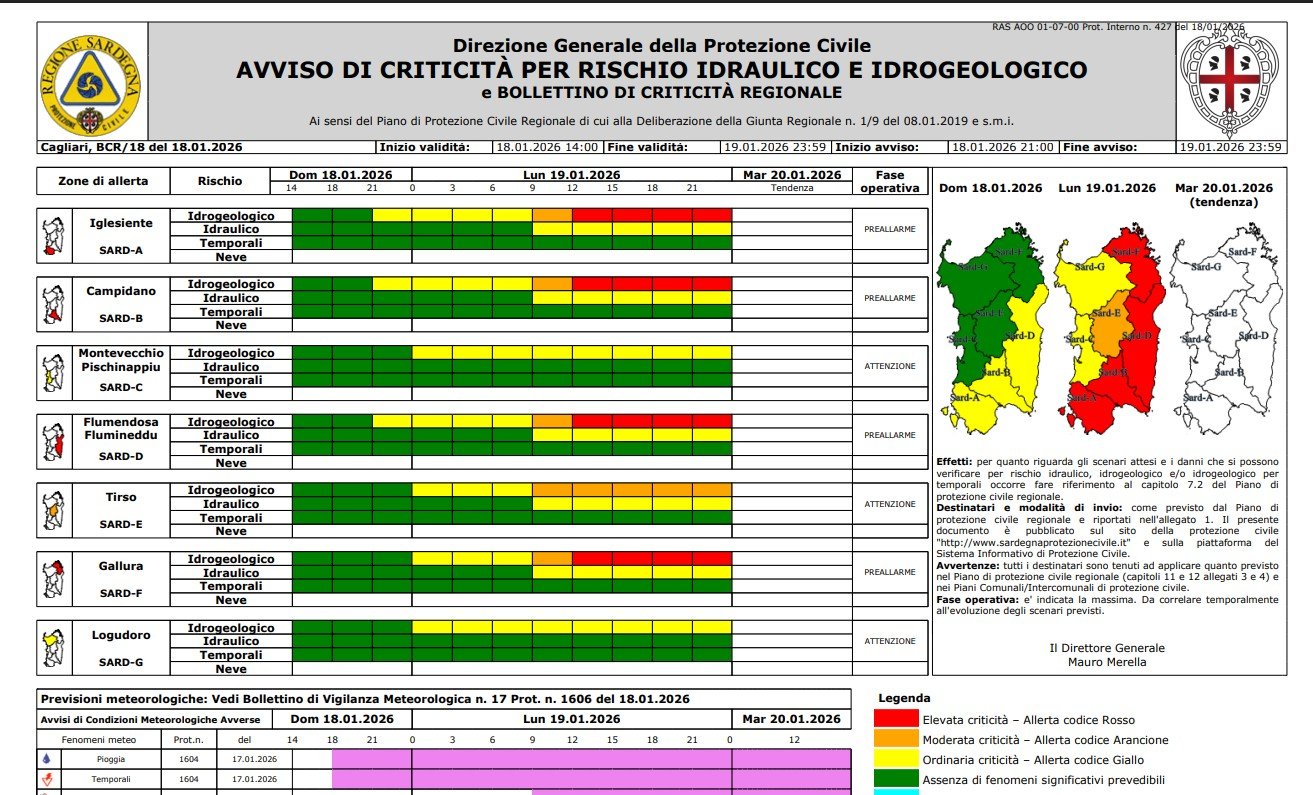Image resolution: width=1313 pixels, height=795 pixels.
Task: Click the Fine avviso value '19.01.2026 23:59'
Action: [x=1230, y=147]
